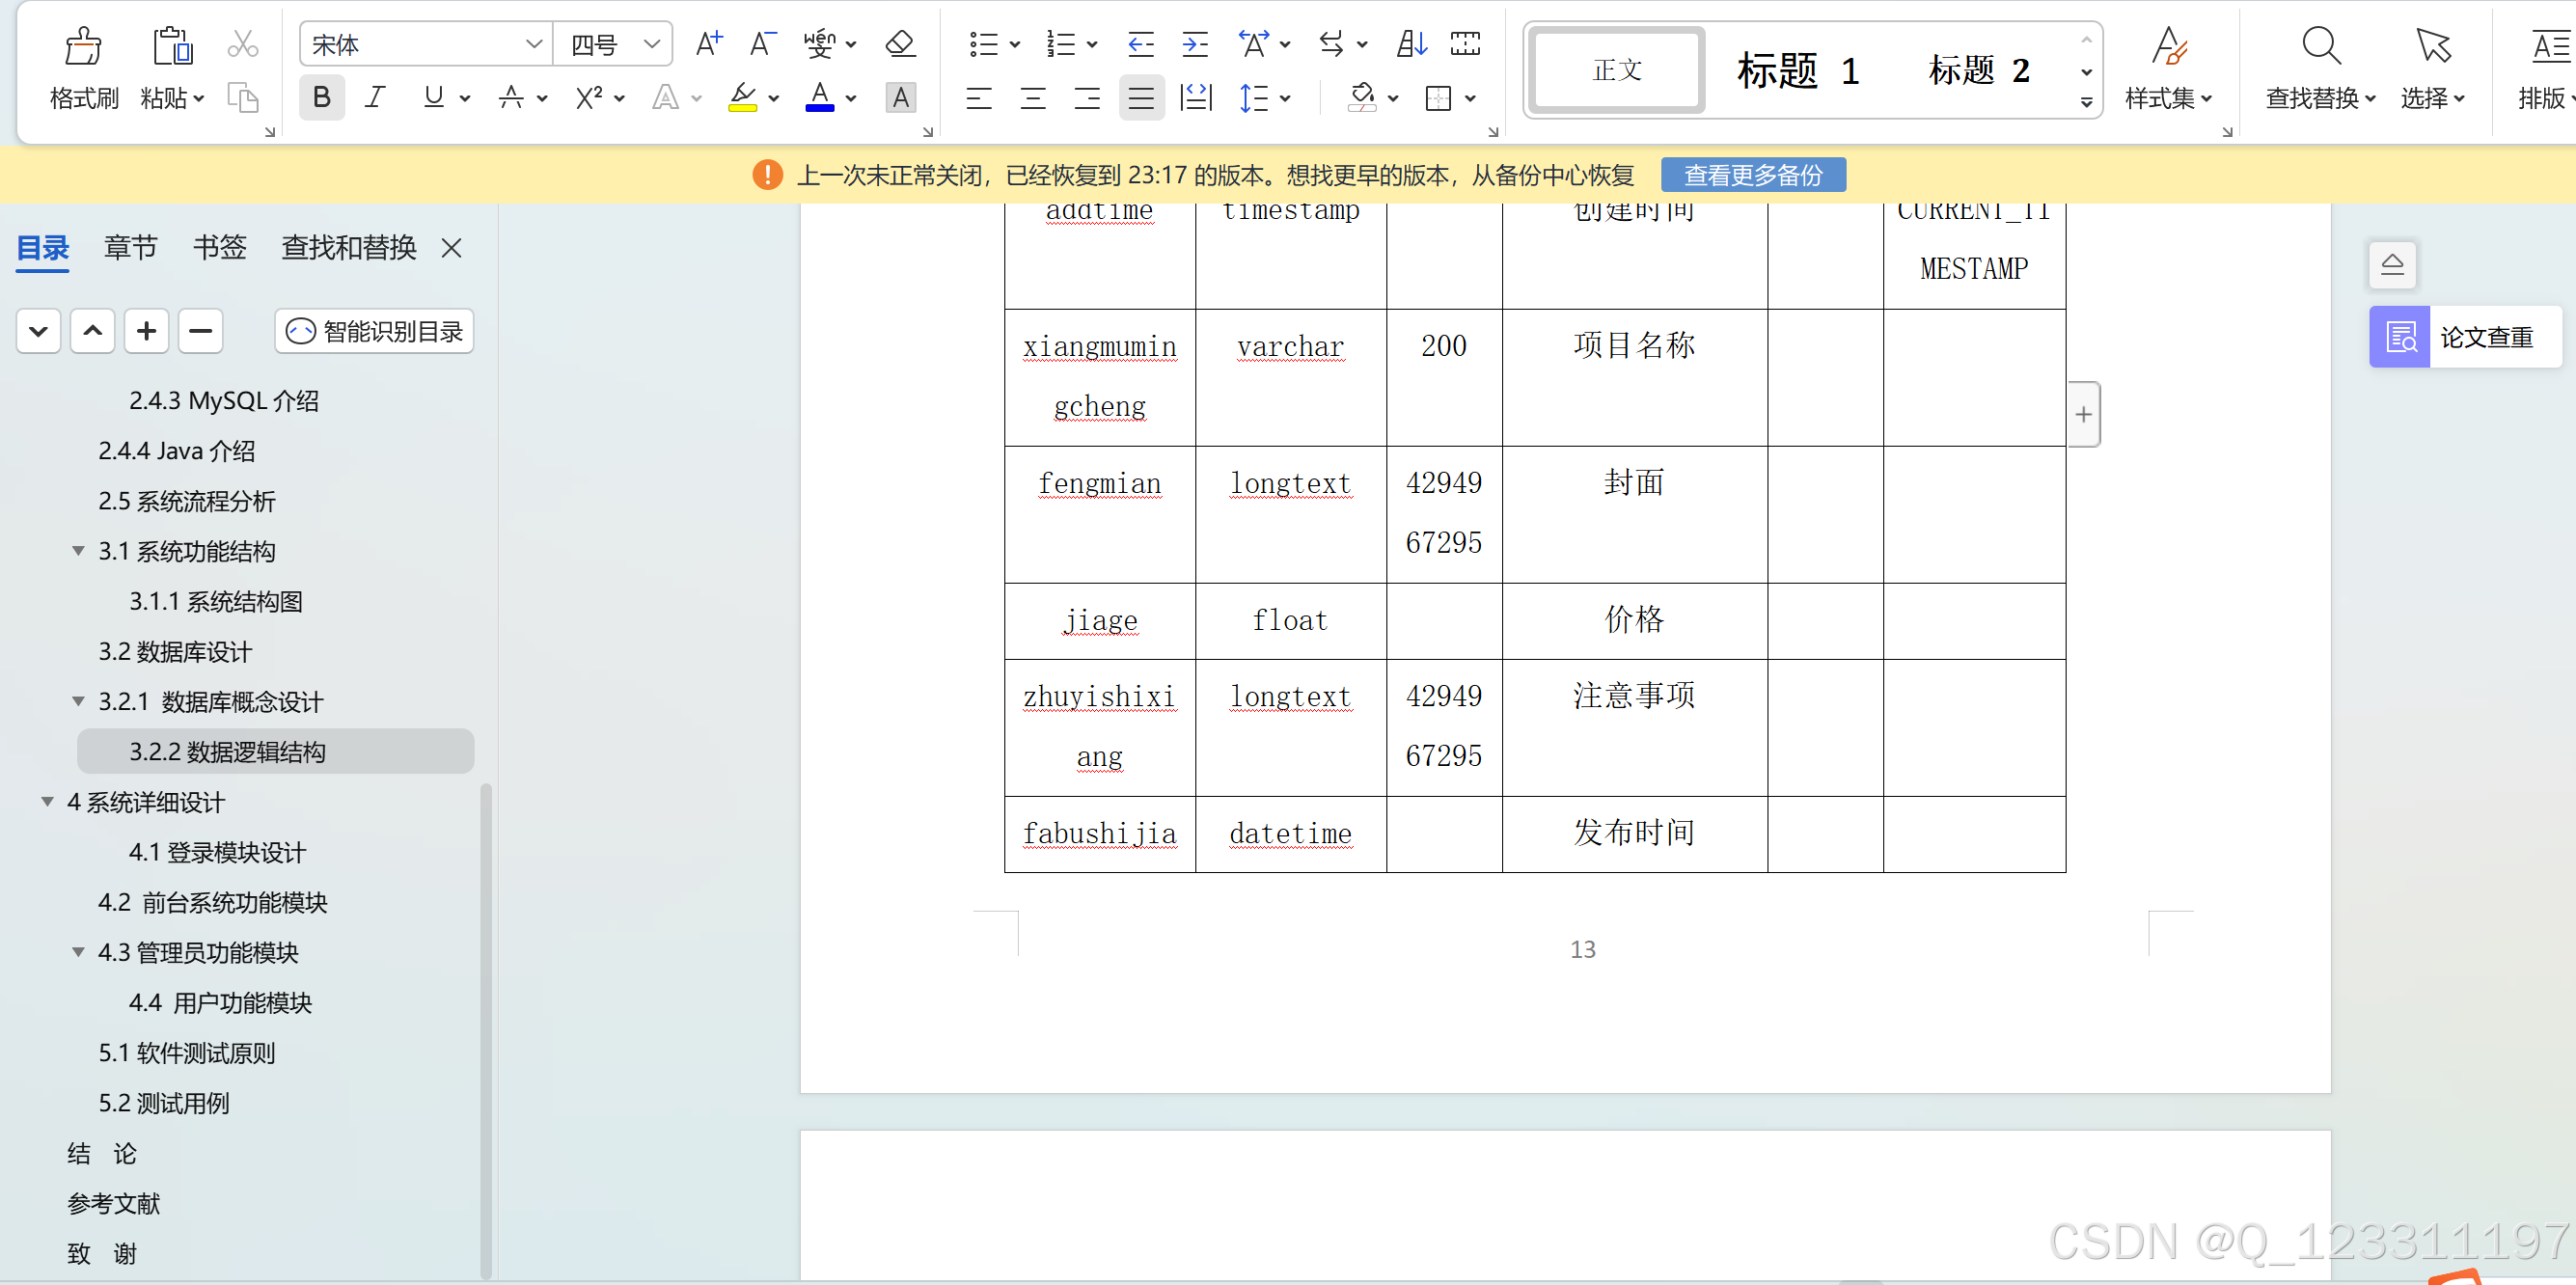This screenshot has width=2576, height=1285.
Task: Click the sort A-Z icon
Action: click(1411, 43)
